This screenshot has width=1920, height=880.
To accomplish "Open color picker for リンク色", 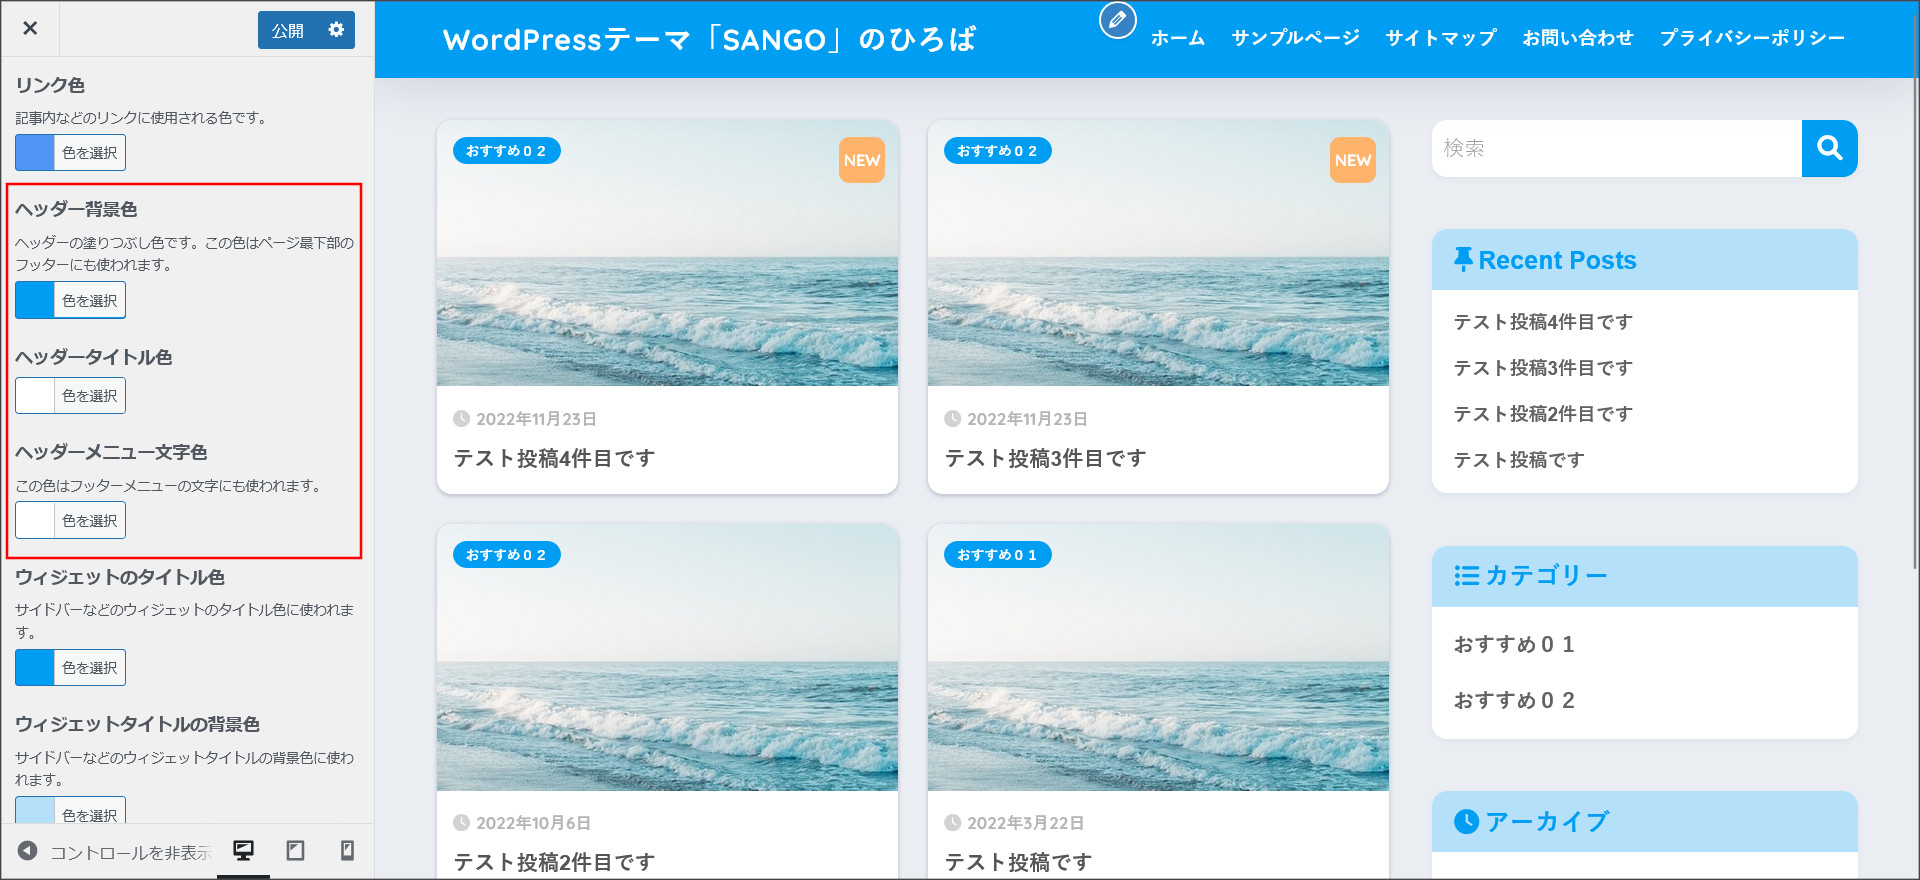I will point(70,153).
